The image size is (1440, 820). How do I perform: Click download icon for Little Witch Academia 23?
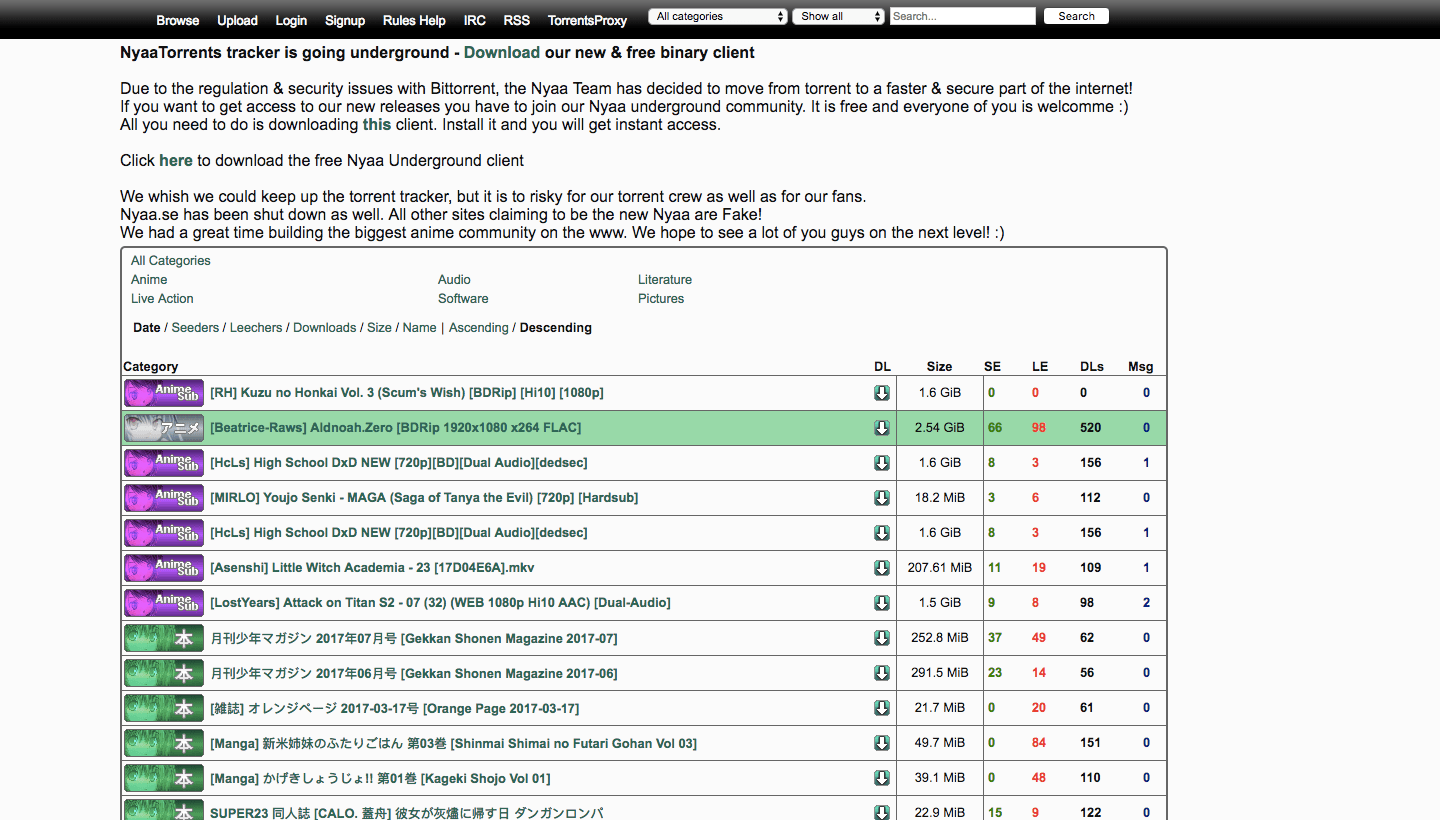point(882,568)
